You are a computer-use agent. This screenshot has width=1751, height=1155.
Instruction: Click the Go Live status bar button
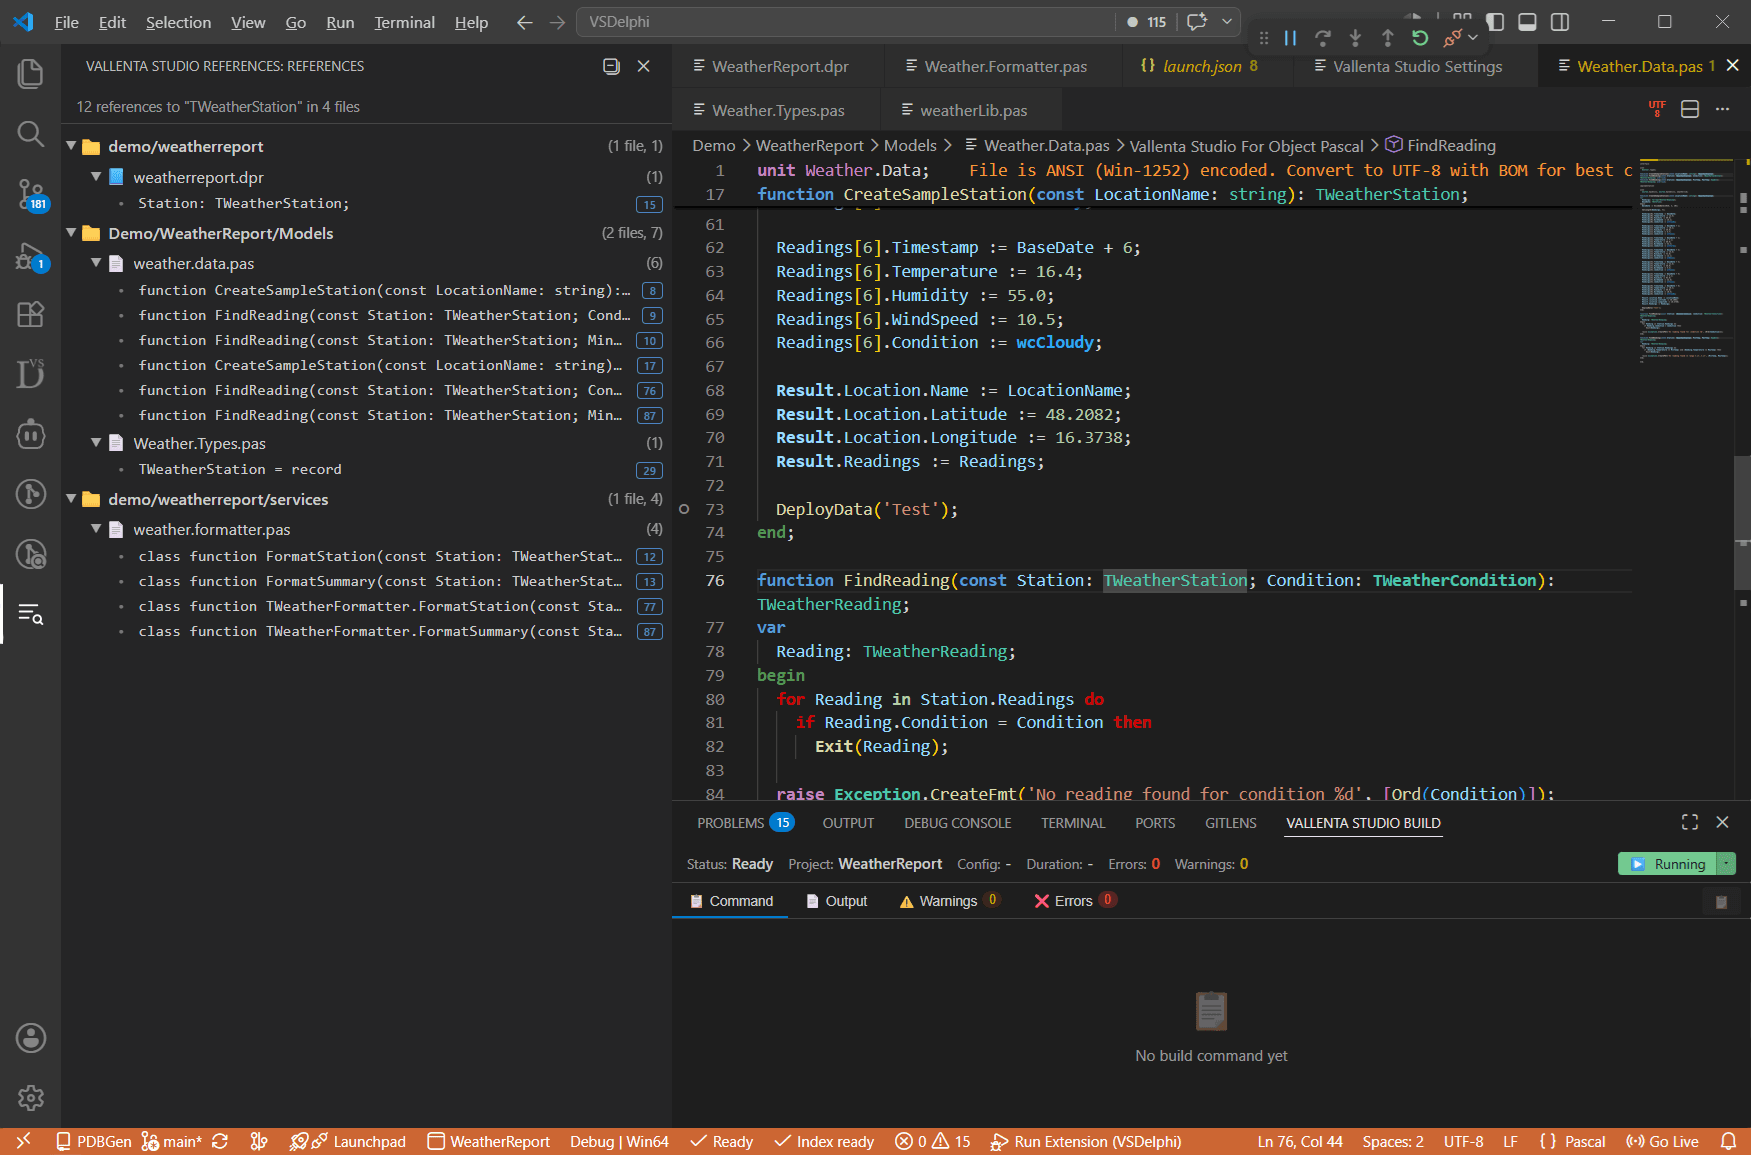click(x=1662, y=1141)
